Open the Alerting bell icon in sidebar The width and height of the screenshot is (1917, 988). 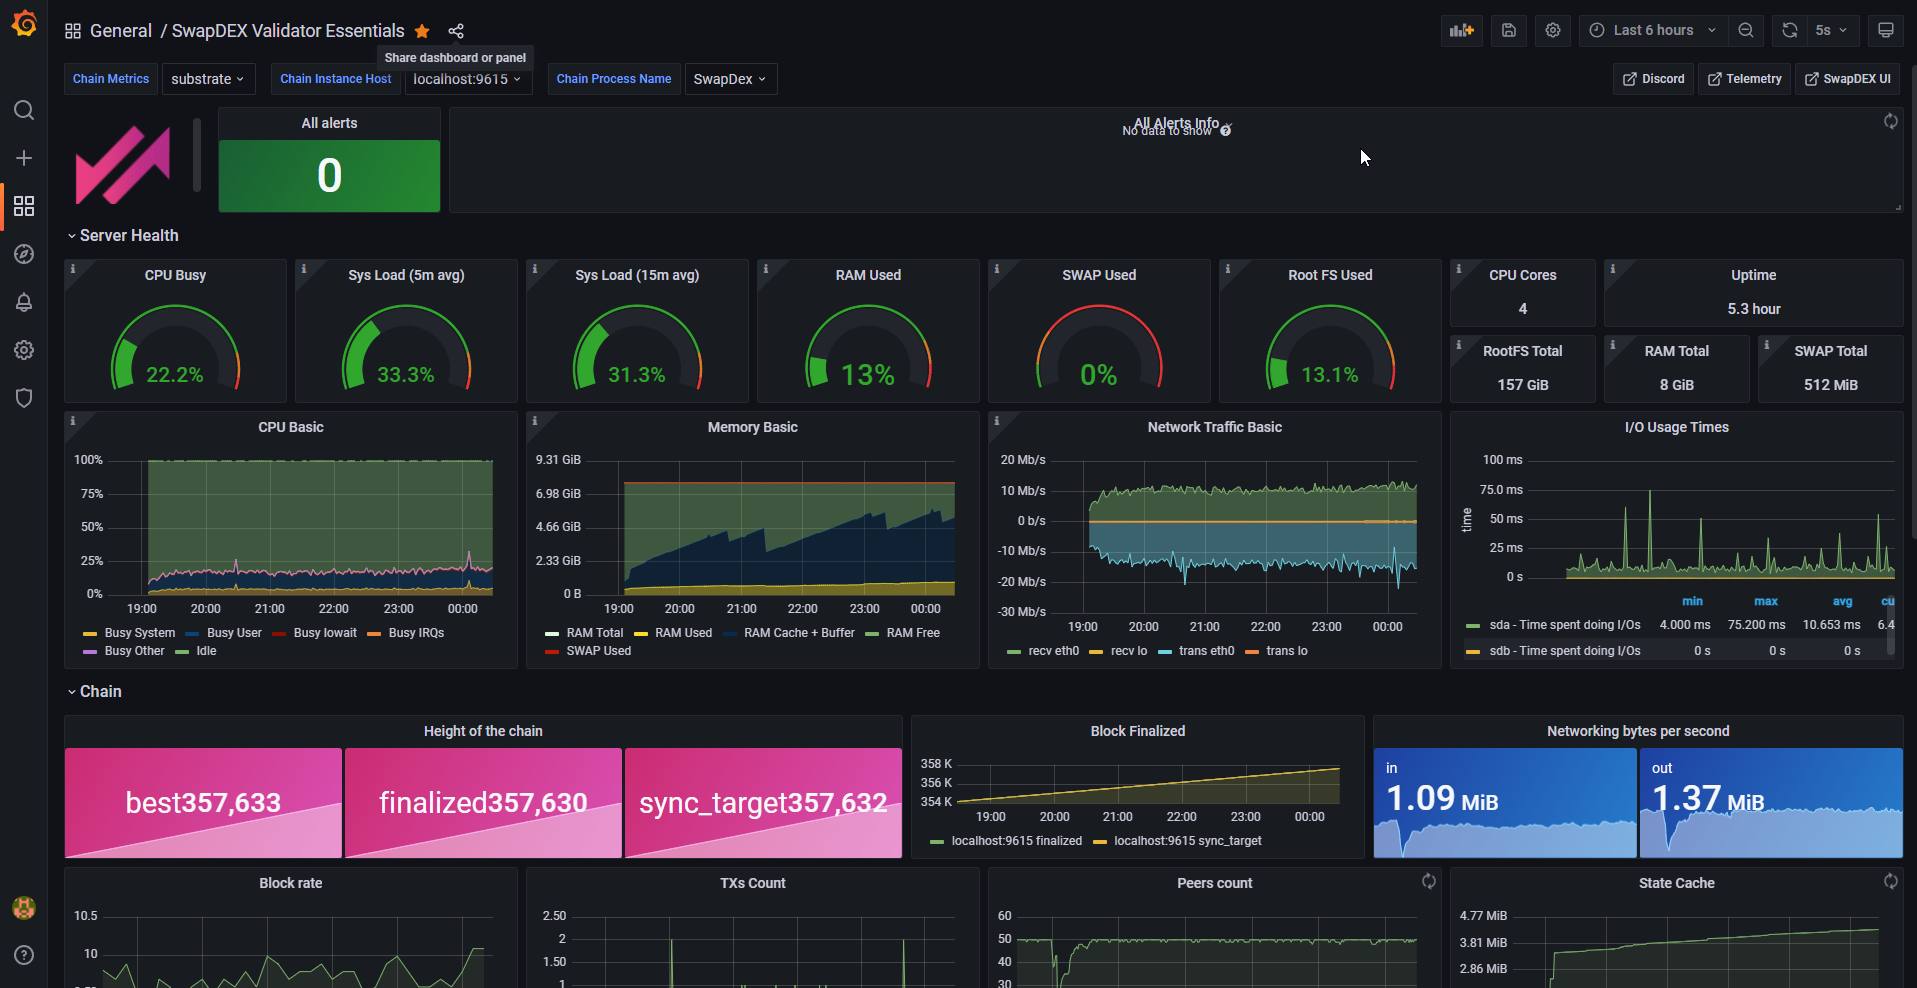tap(24, 302)
